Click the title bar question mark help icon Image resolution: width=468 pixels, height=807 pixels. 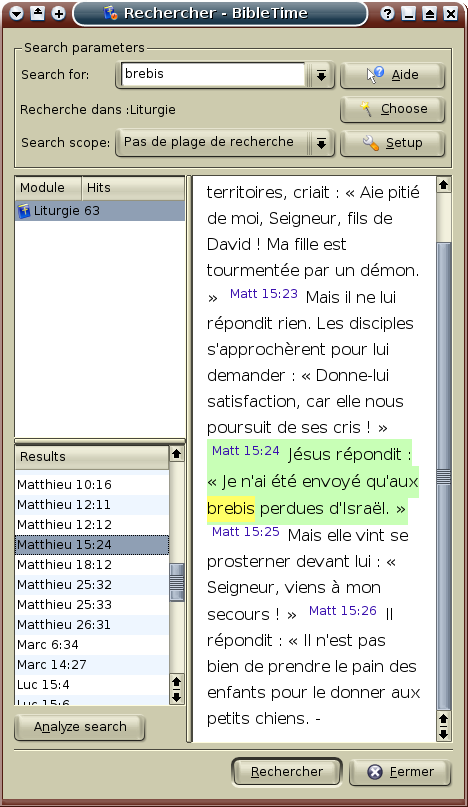[x=388, y=13]
